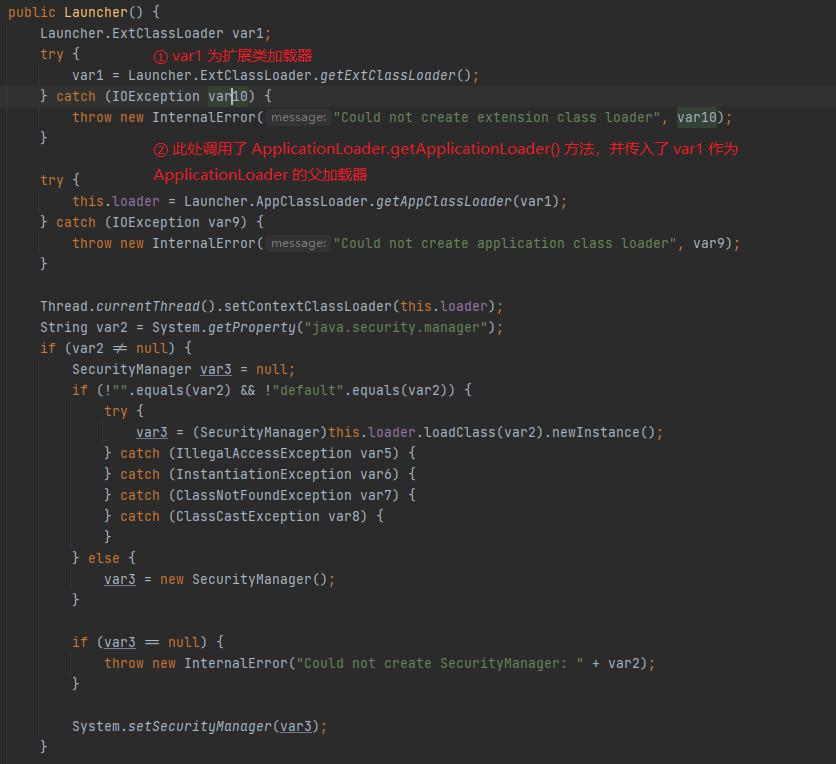
Task: Click getAppClassLoader(var1) method call
Action: pyautogui.click(x=468, y=202)
